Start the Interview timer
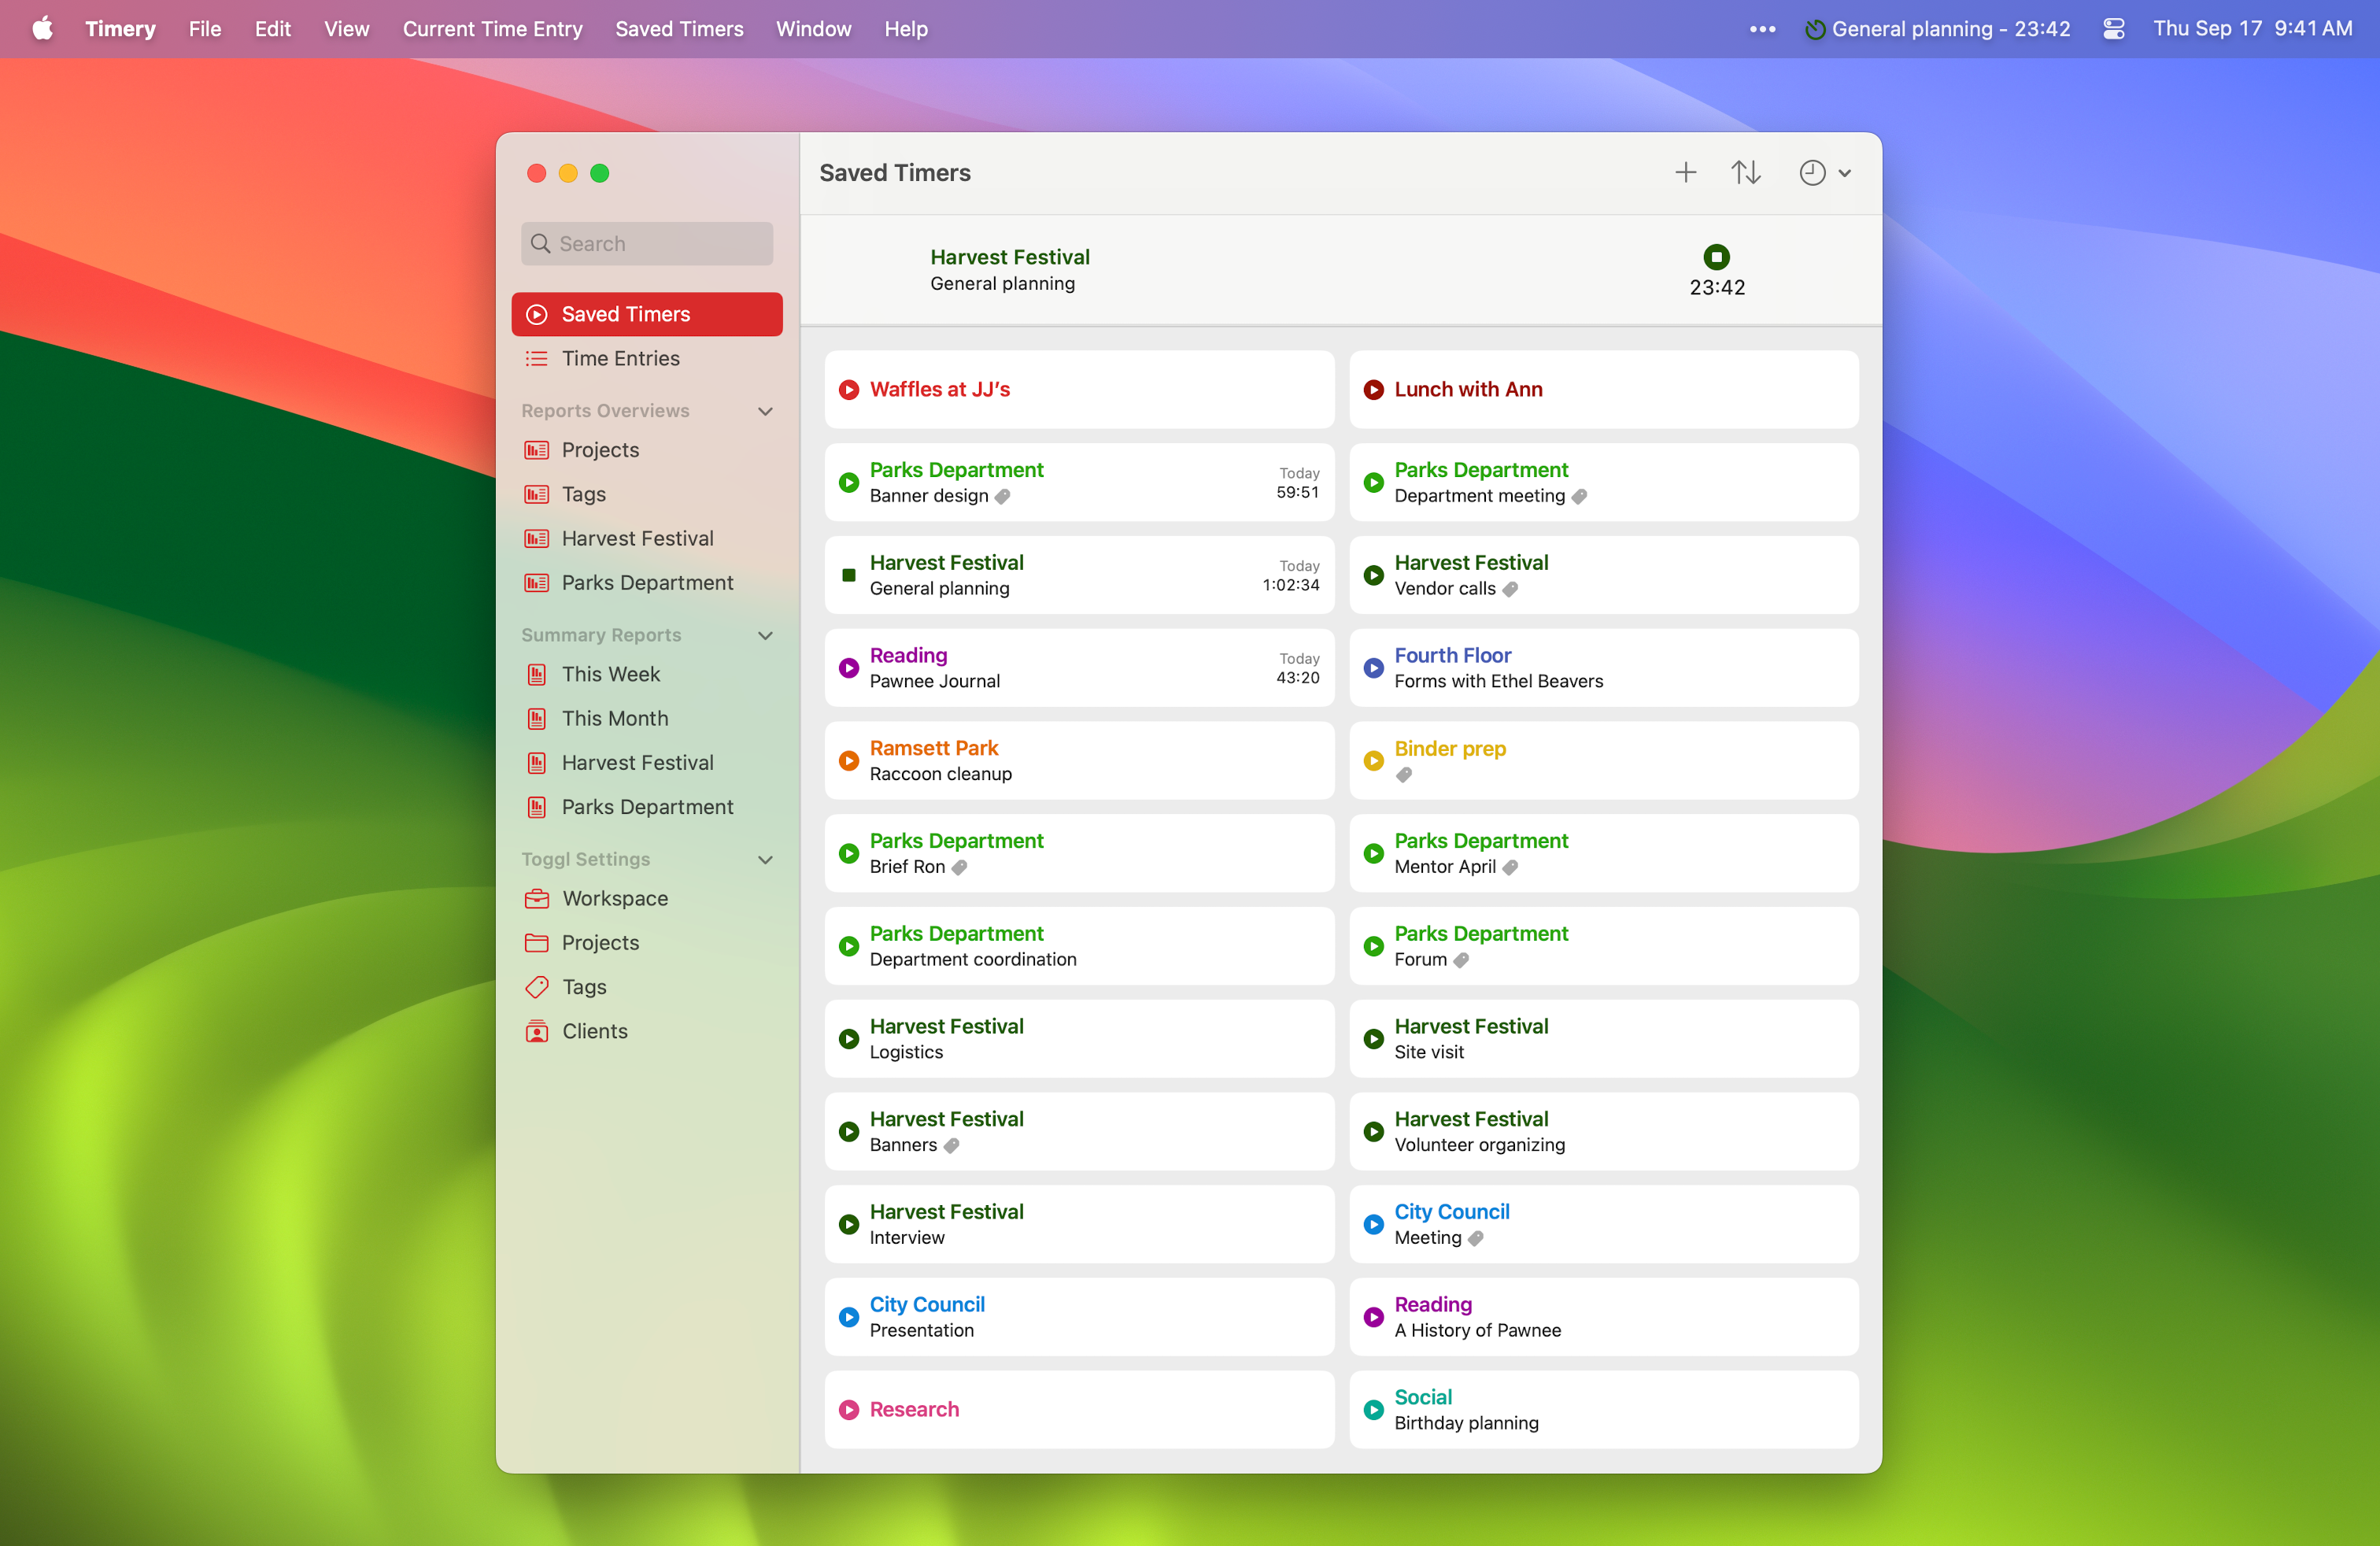 (x=849, y=1225)
